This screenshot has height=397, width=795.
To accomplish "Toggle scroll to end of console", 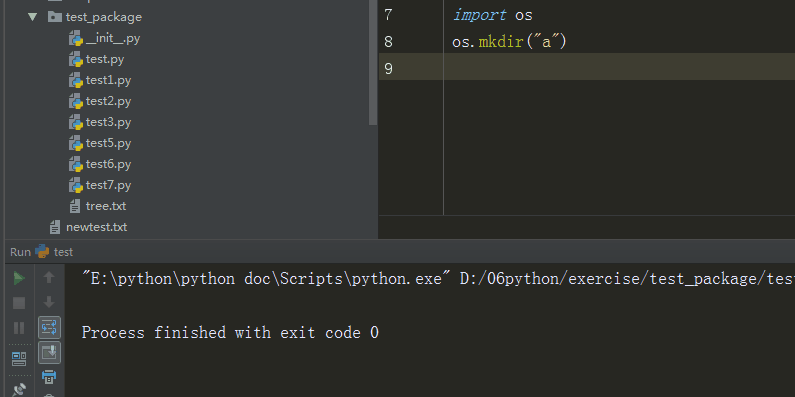I will pos(49,352).
